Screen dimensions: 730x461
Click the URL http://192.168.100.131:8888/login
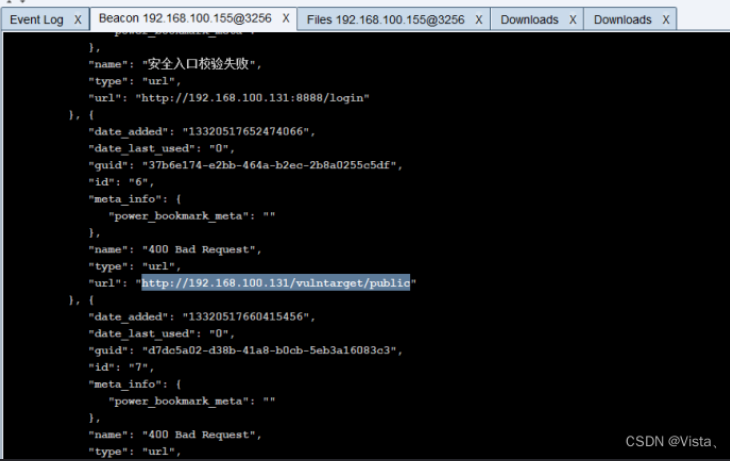click(252, 98)
